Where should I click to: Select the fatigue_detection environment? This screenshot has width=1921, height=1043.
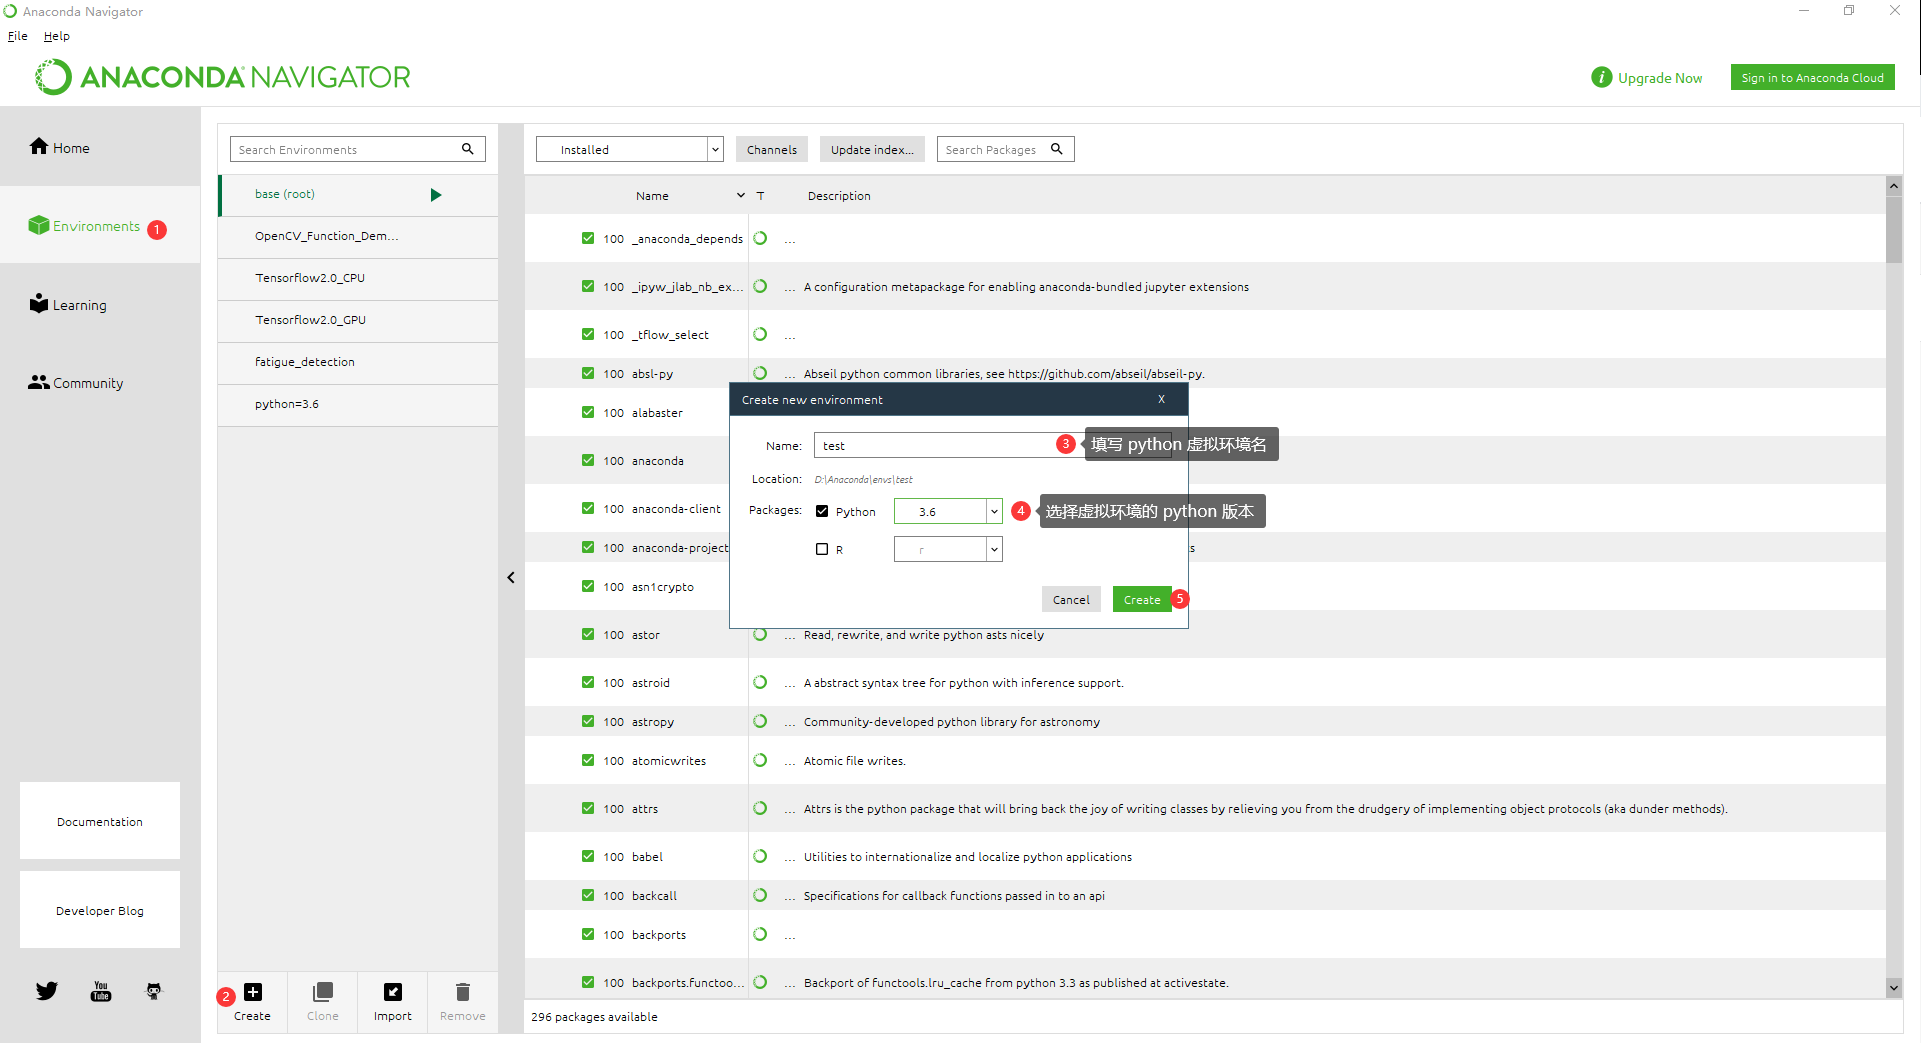click(358, 363)
